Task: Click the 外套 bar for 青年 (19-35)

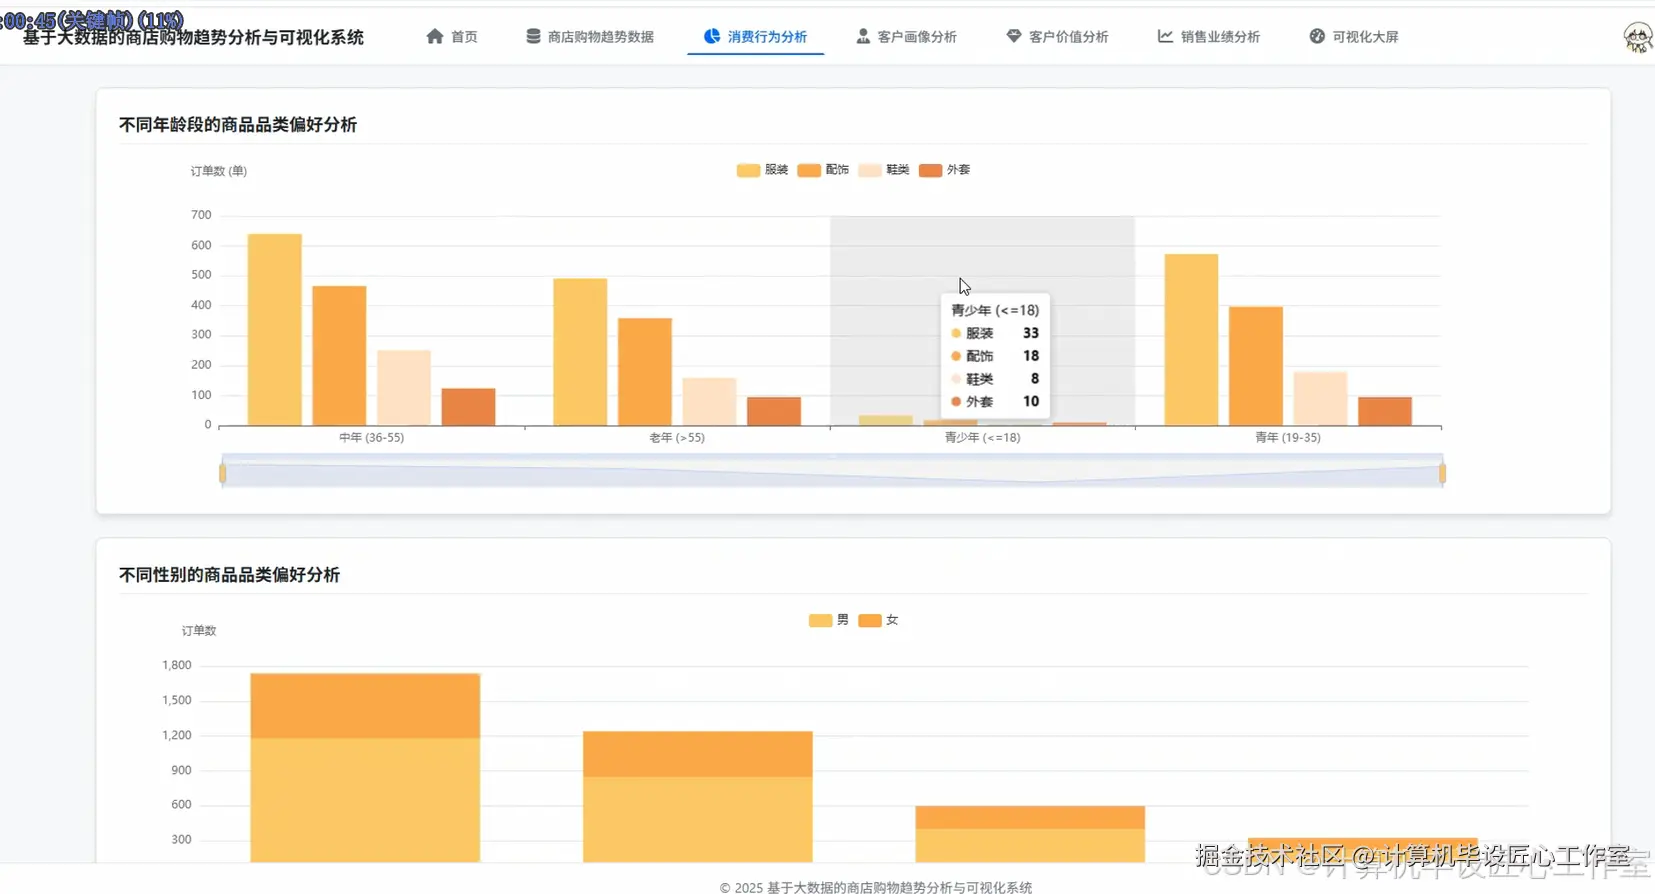Action: 1385,411
